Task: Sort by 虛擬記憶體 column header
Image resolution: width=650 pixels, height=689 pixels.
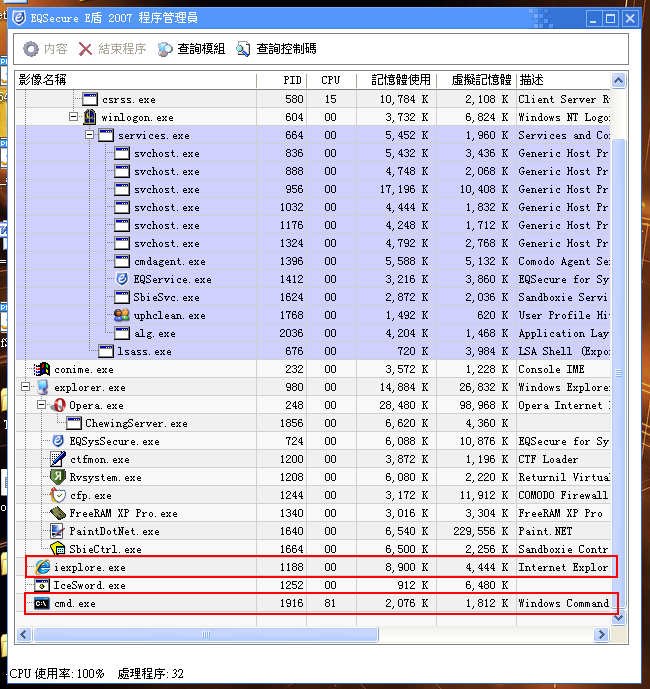Action: pyautogui.click(x=476, y=80)
